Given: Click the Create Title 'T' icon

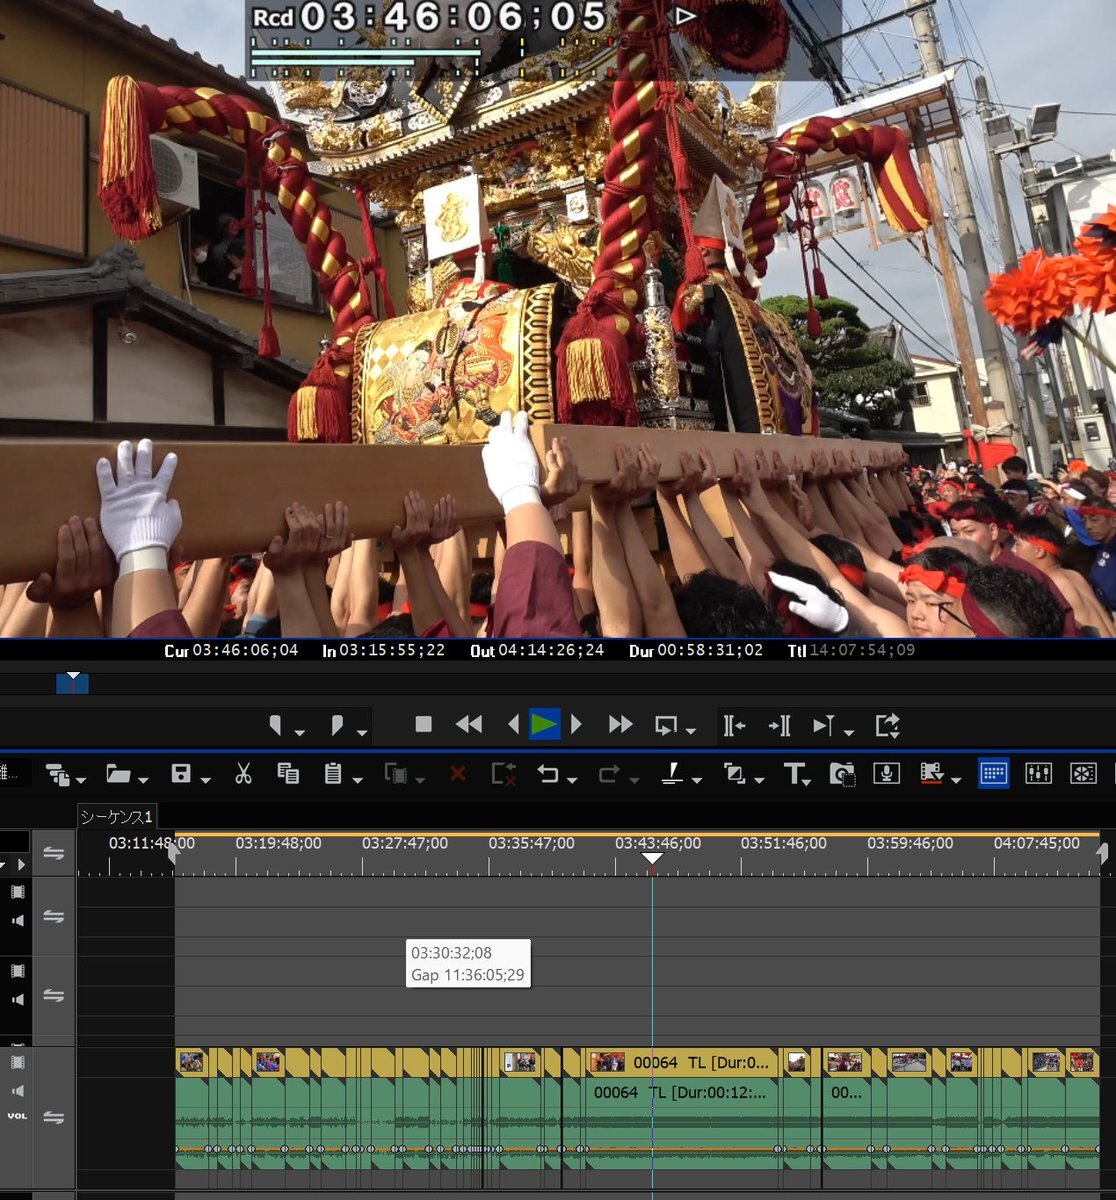Looking at the screenshot, I should 794,773.
